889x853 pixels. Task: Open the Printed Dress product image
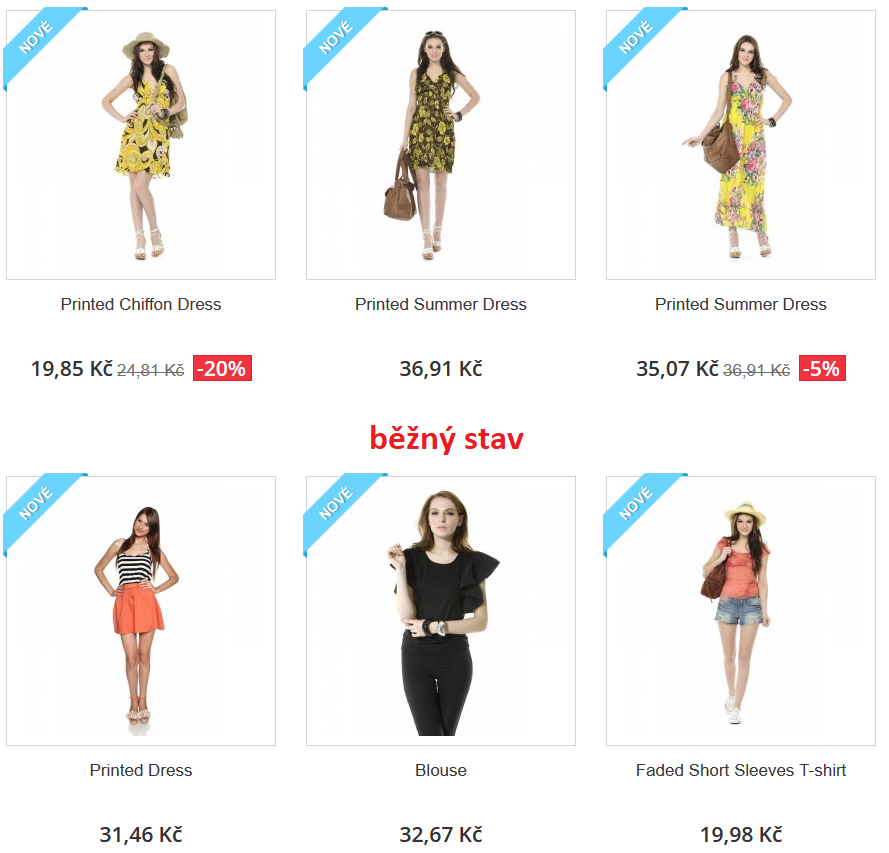(x=141, y=610)
